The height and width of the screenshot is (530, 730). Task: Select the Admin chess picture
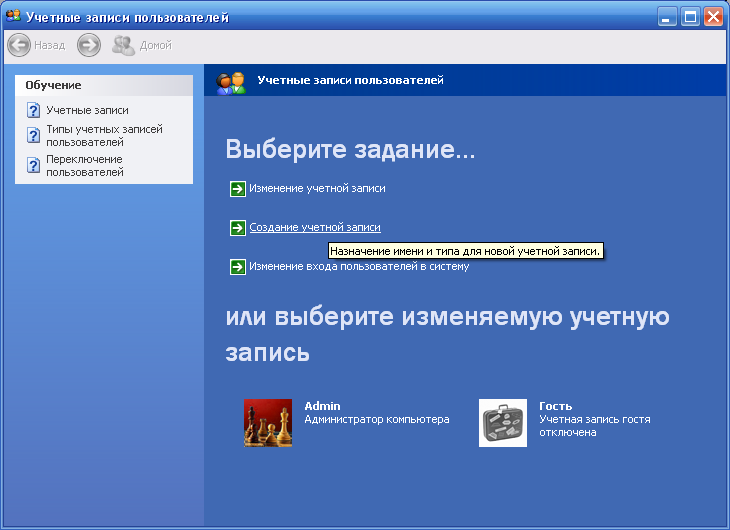(x=268, y=423)
